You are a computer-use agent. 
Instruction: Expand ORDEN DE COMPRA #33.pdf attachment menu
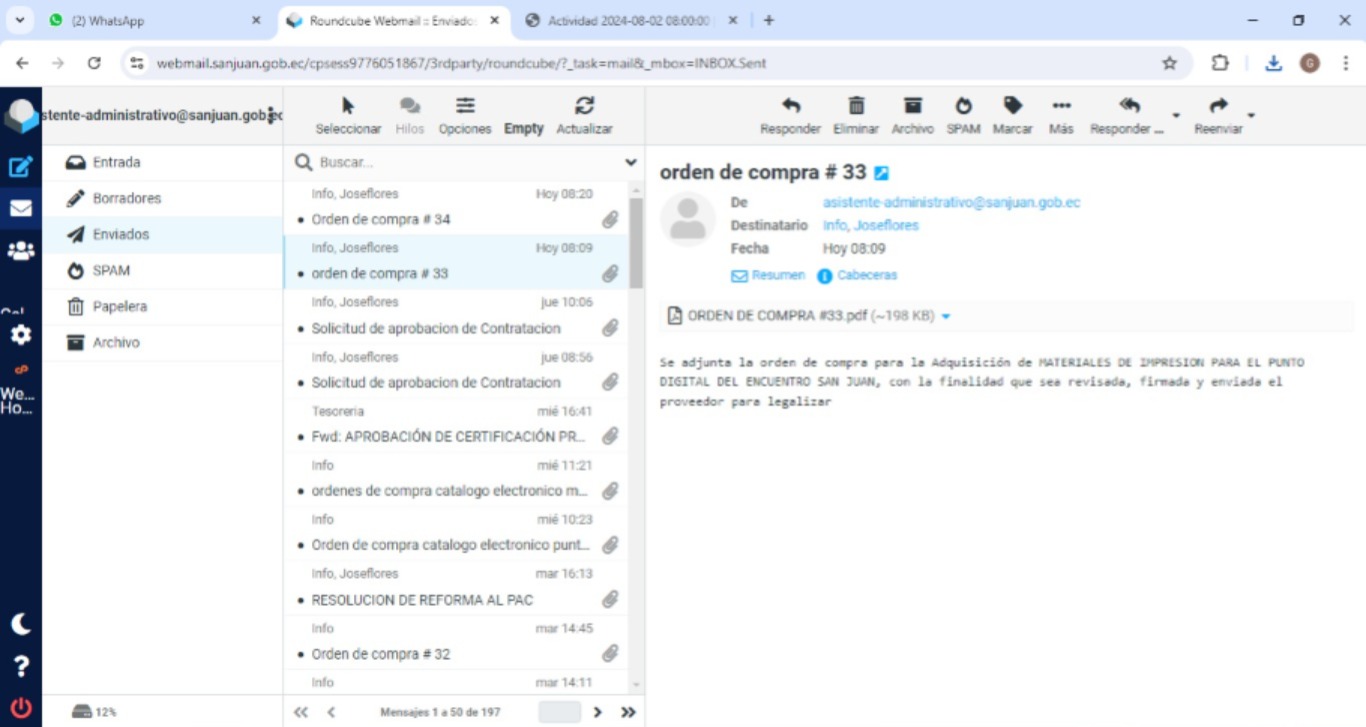946,316
